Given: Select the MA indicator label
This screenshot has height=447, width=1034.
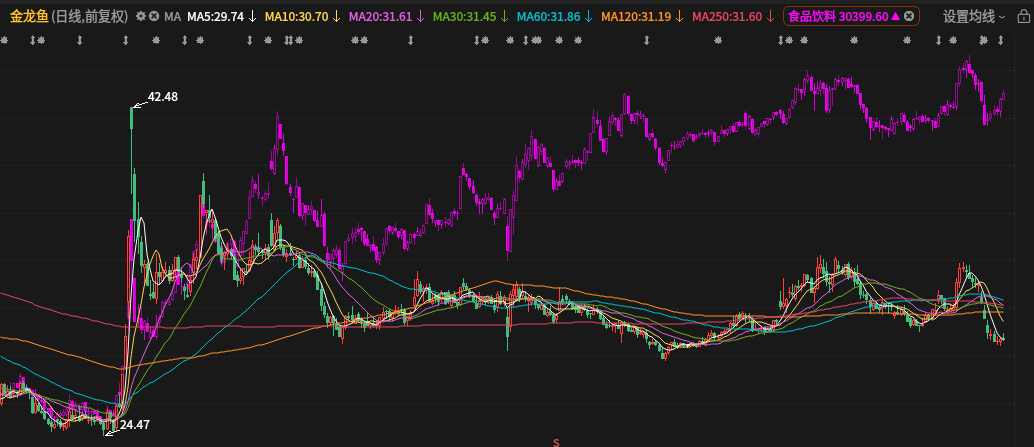Looking at the screenshot, I should pos(172,16).
